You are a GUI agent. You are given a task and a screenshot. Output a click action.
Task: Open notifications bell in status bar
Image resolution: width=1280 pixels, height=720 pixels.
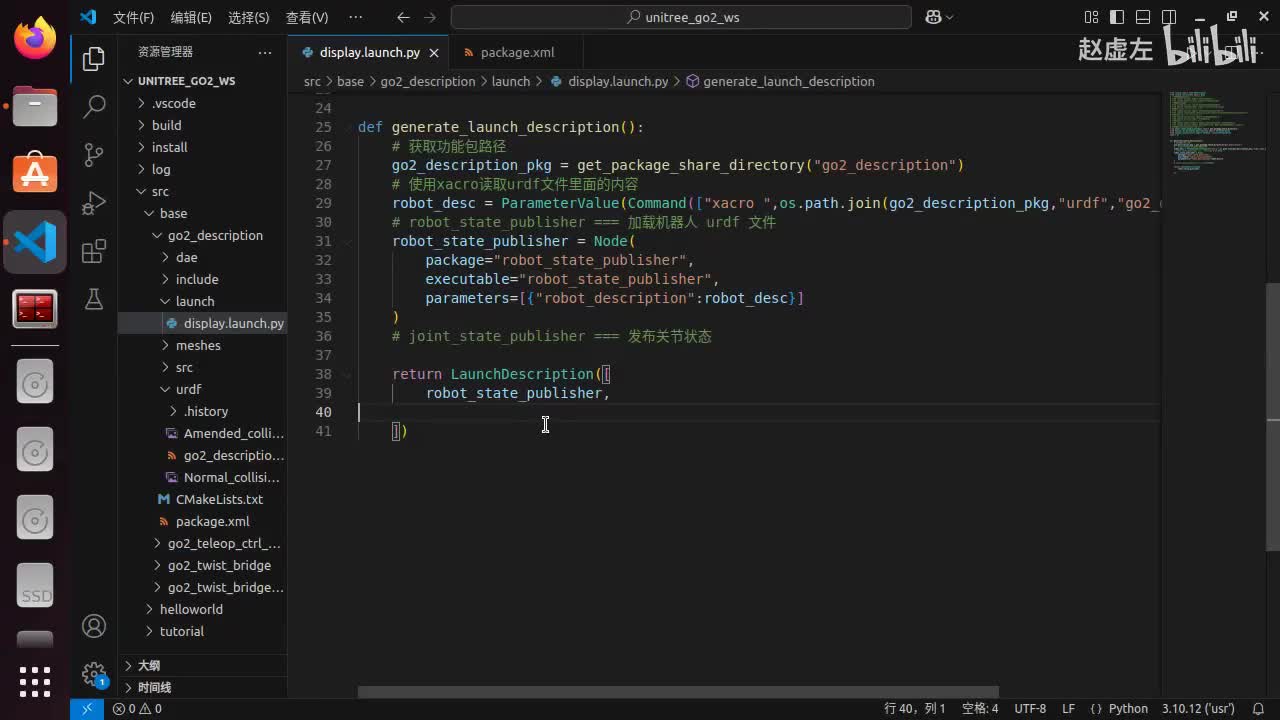1258,708
